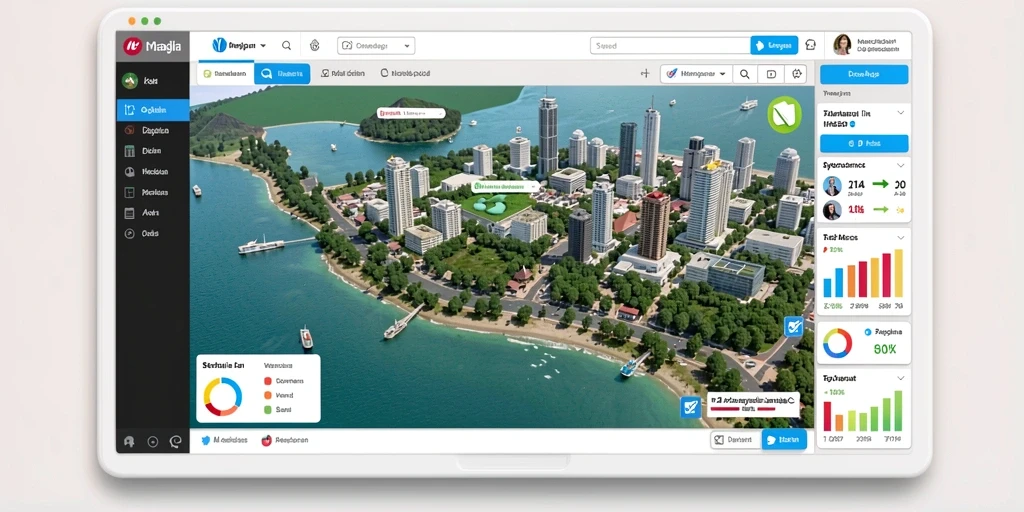Screen dimensions: 1024x512
Task: Click the 90% value beside donut chart
Action: tap(885, 349)
